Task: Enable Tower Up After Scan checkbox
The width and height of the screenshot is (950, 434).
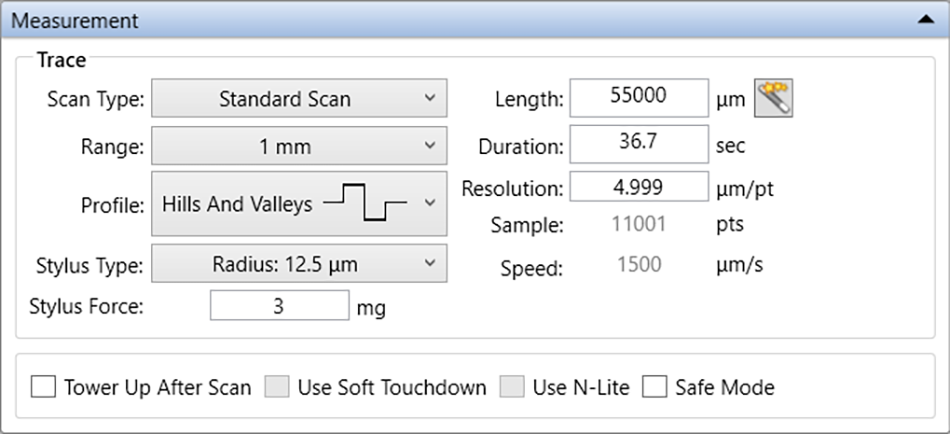Action: 43,387
